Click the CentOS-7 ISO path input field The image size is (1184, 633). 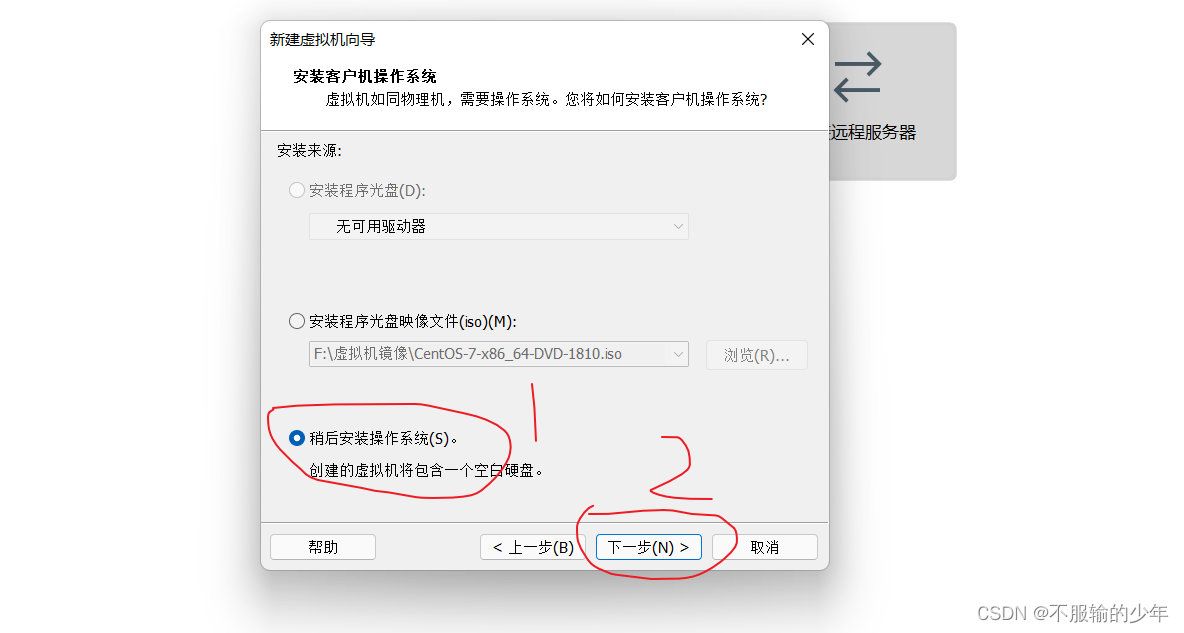[x=488, y=354]
